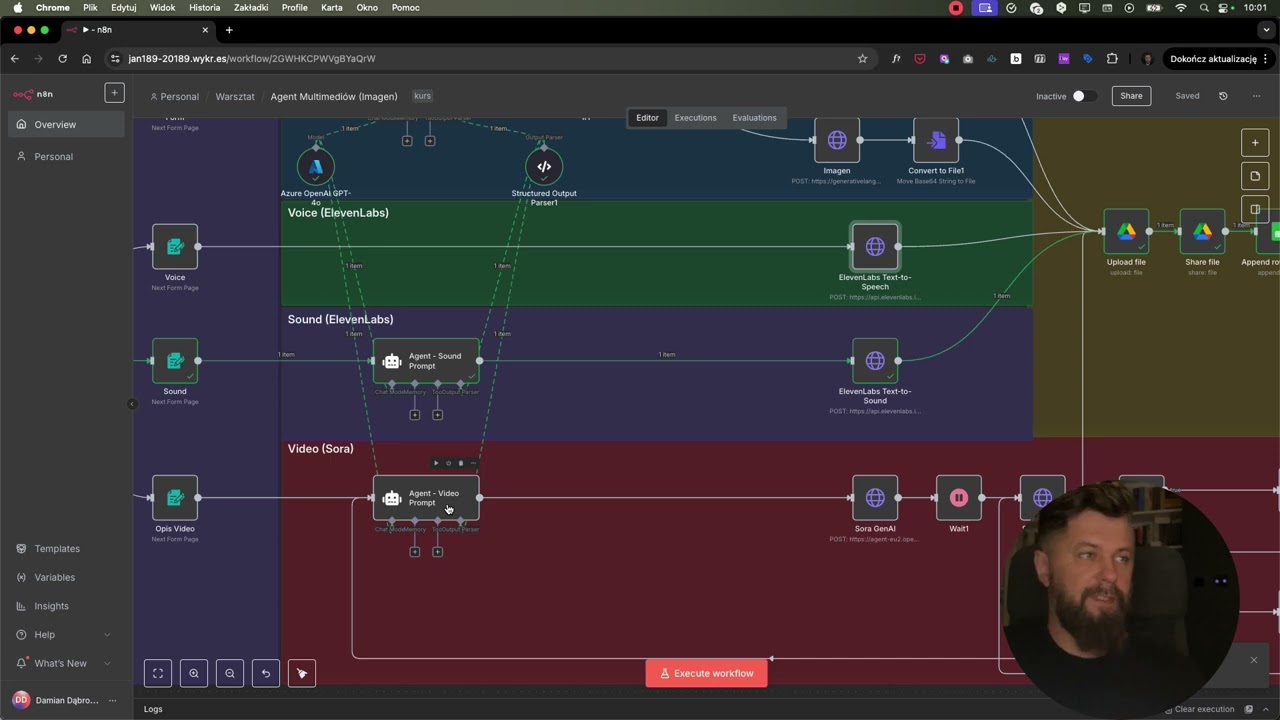Select the Opis Video form node
1280x720 pixels.
click(175, 497)
